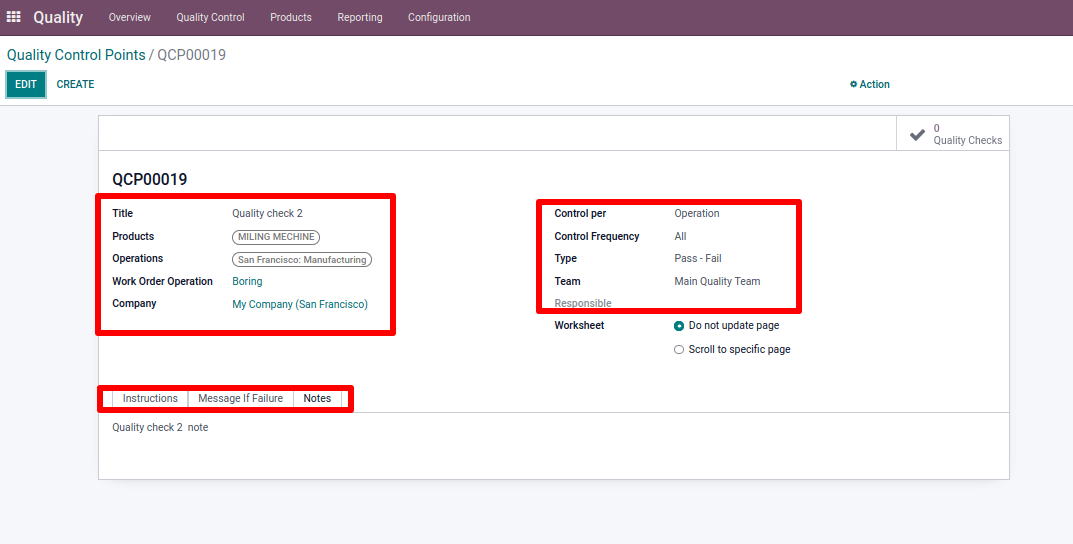Screen dimensions: 1073x544
Task: Click the Control per value Operation
Action: click(x=697, y=213)
